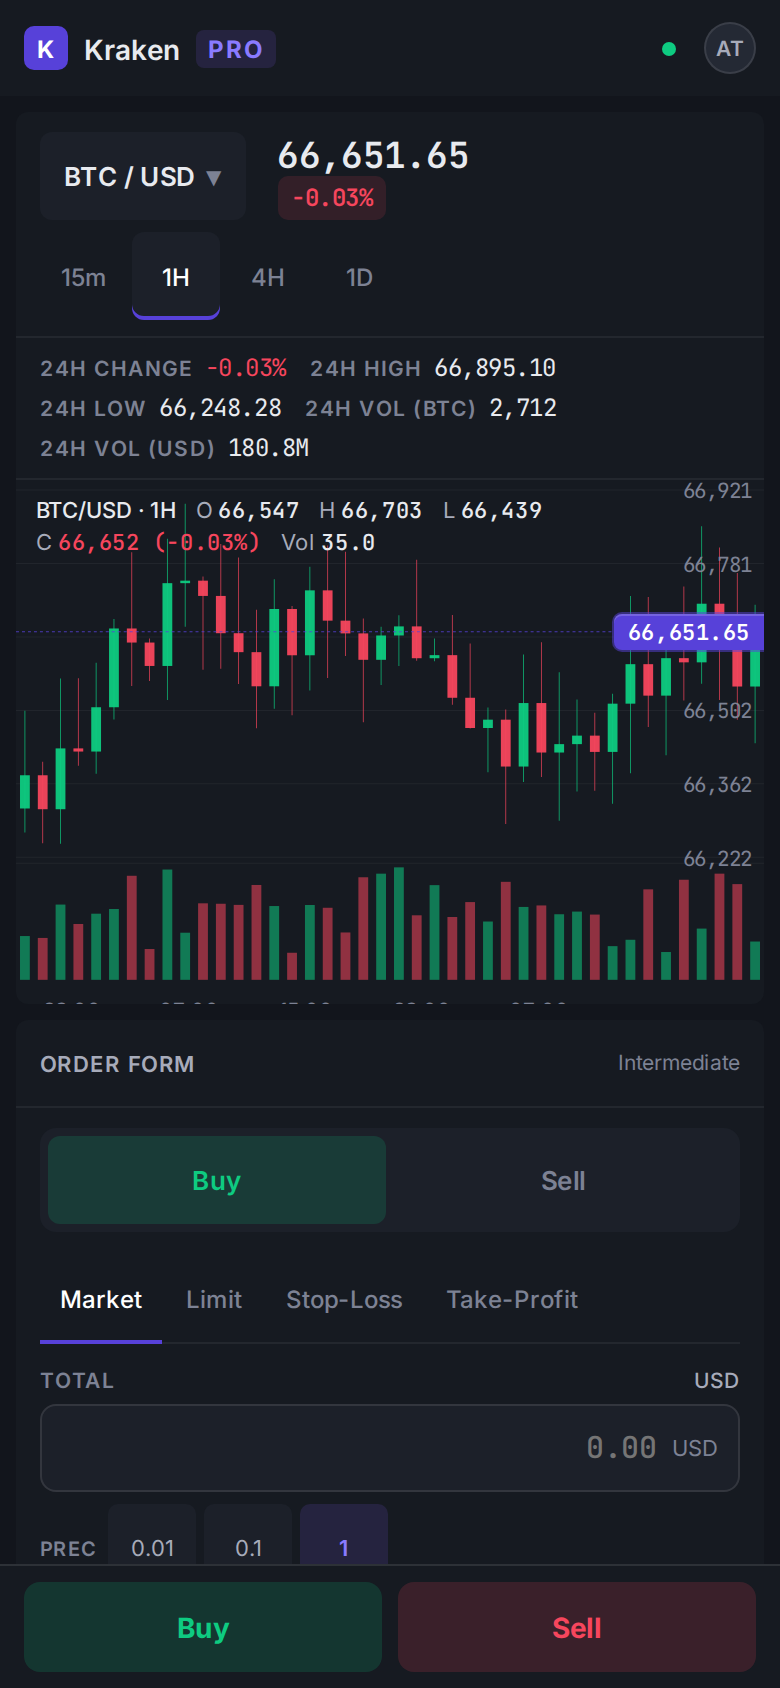
Task: Click the chart low value L 66,439
Action: point(493,511)
